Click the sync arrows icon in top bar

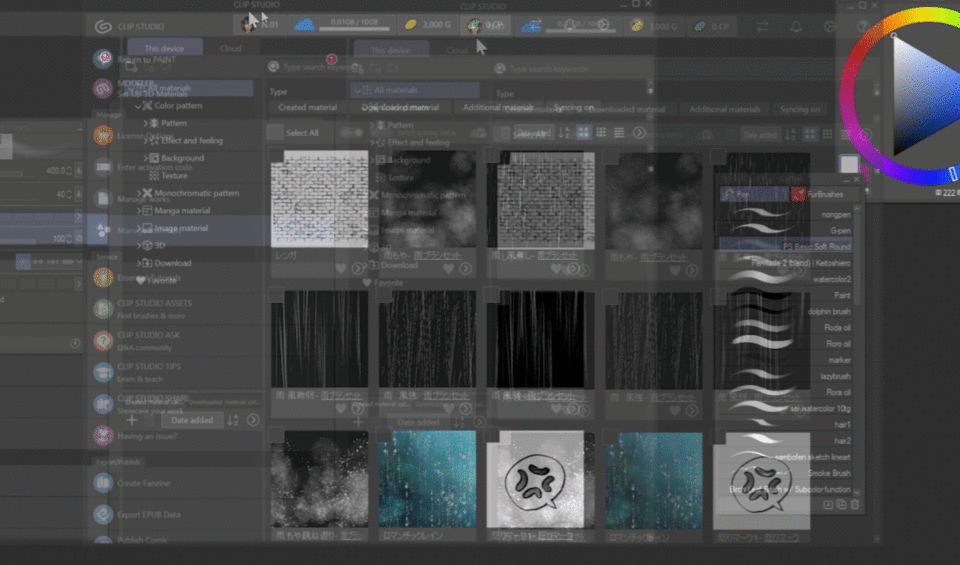(x=762, y=26)
